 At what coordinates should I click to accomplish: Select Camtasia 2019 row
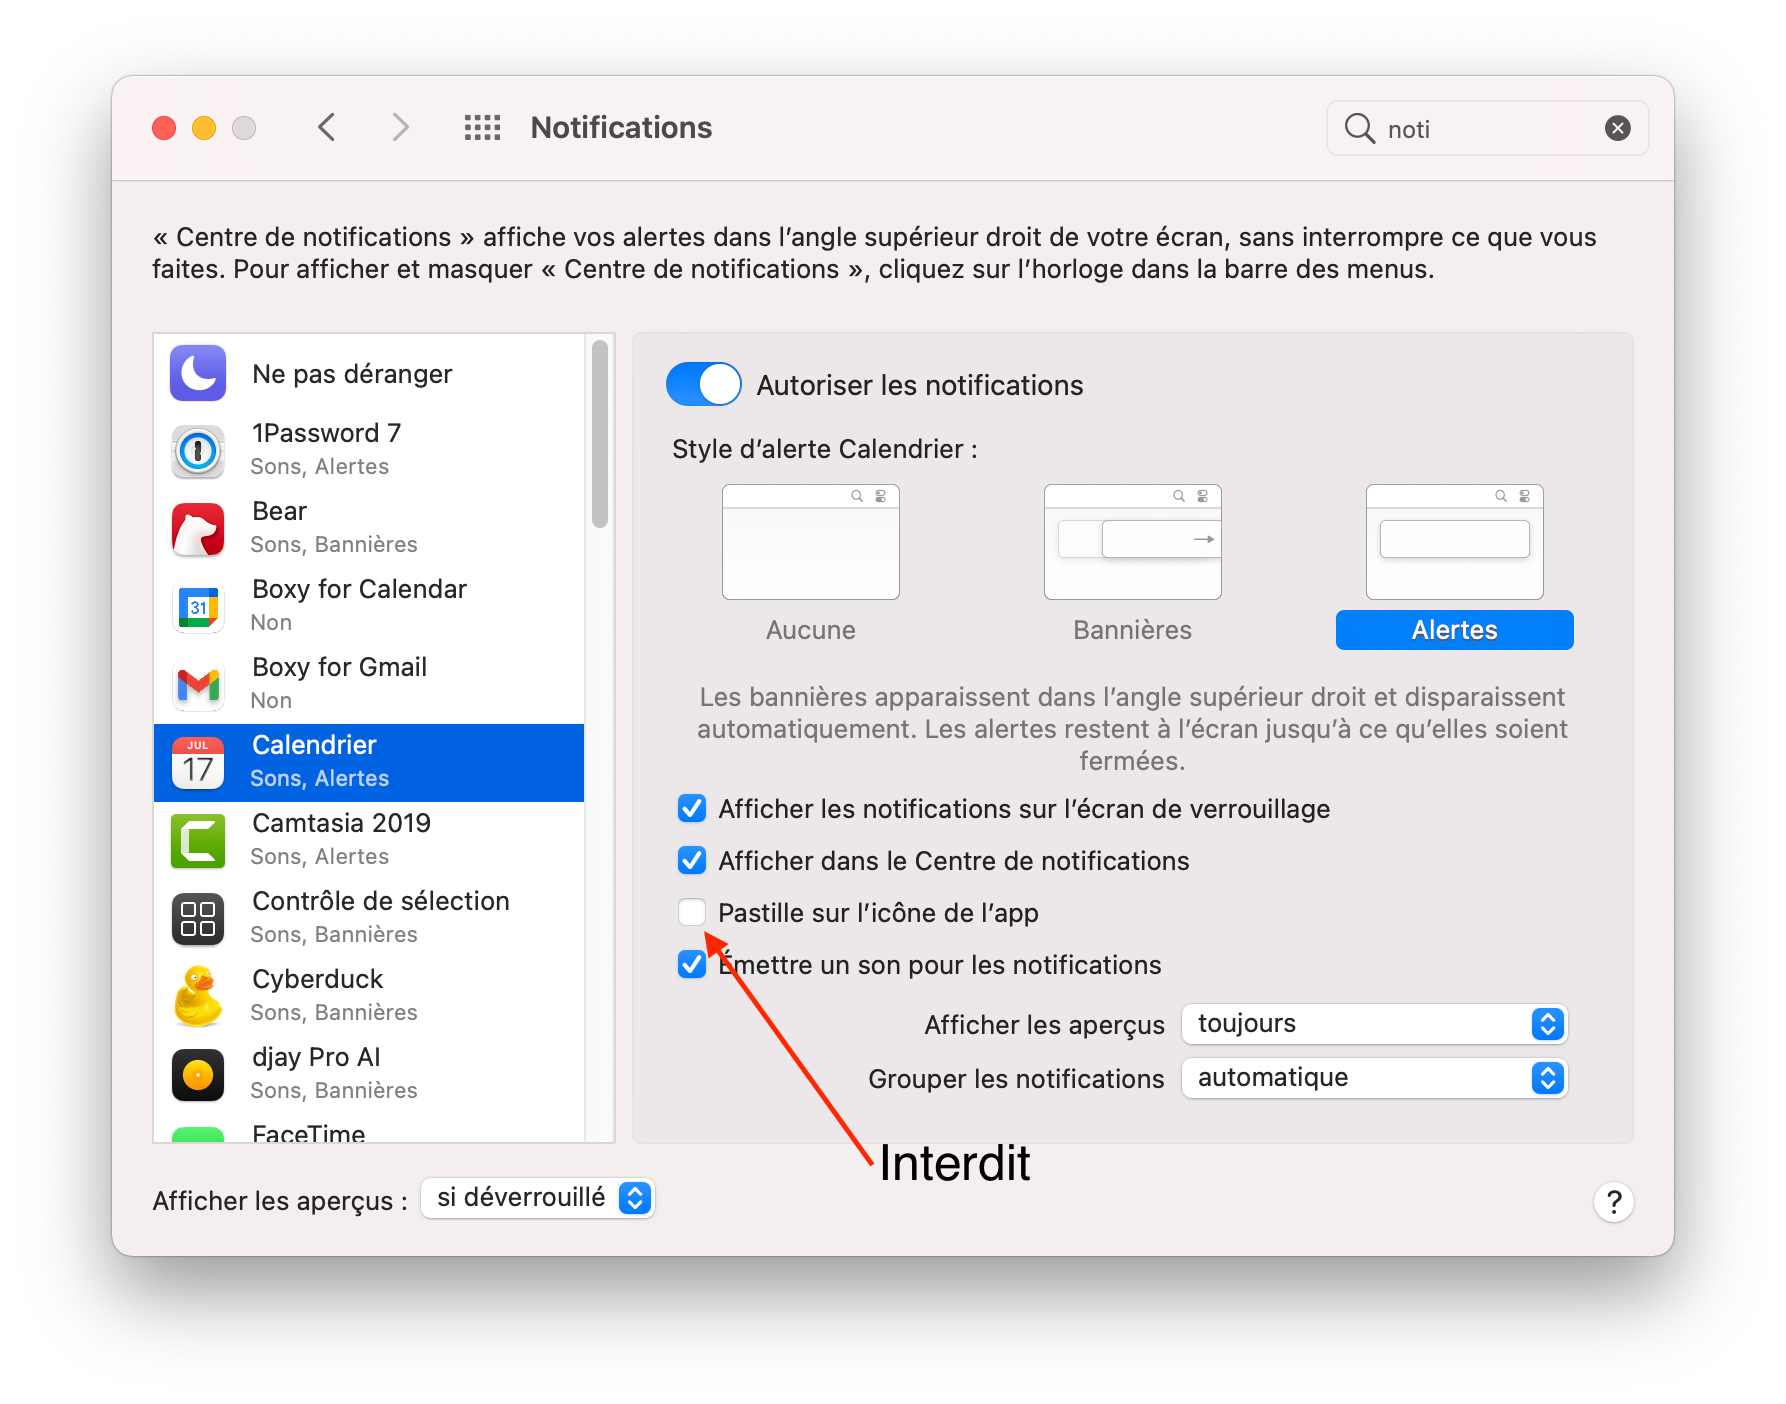pos(369,841)
